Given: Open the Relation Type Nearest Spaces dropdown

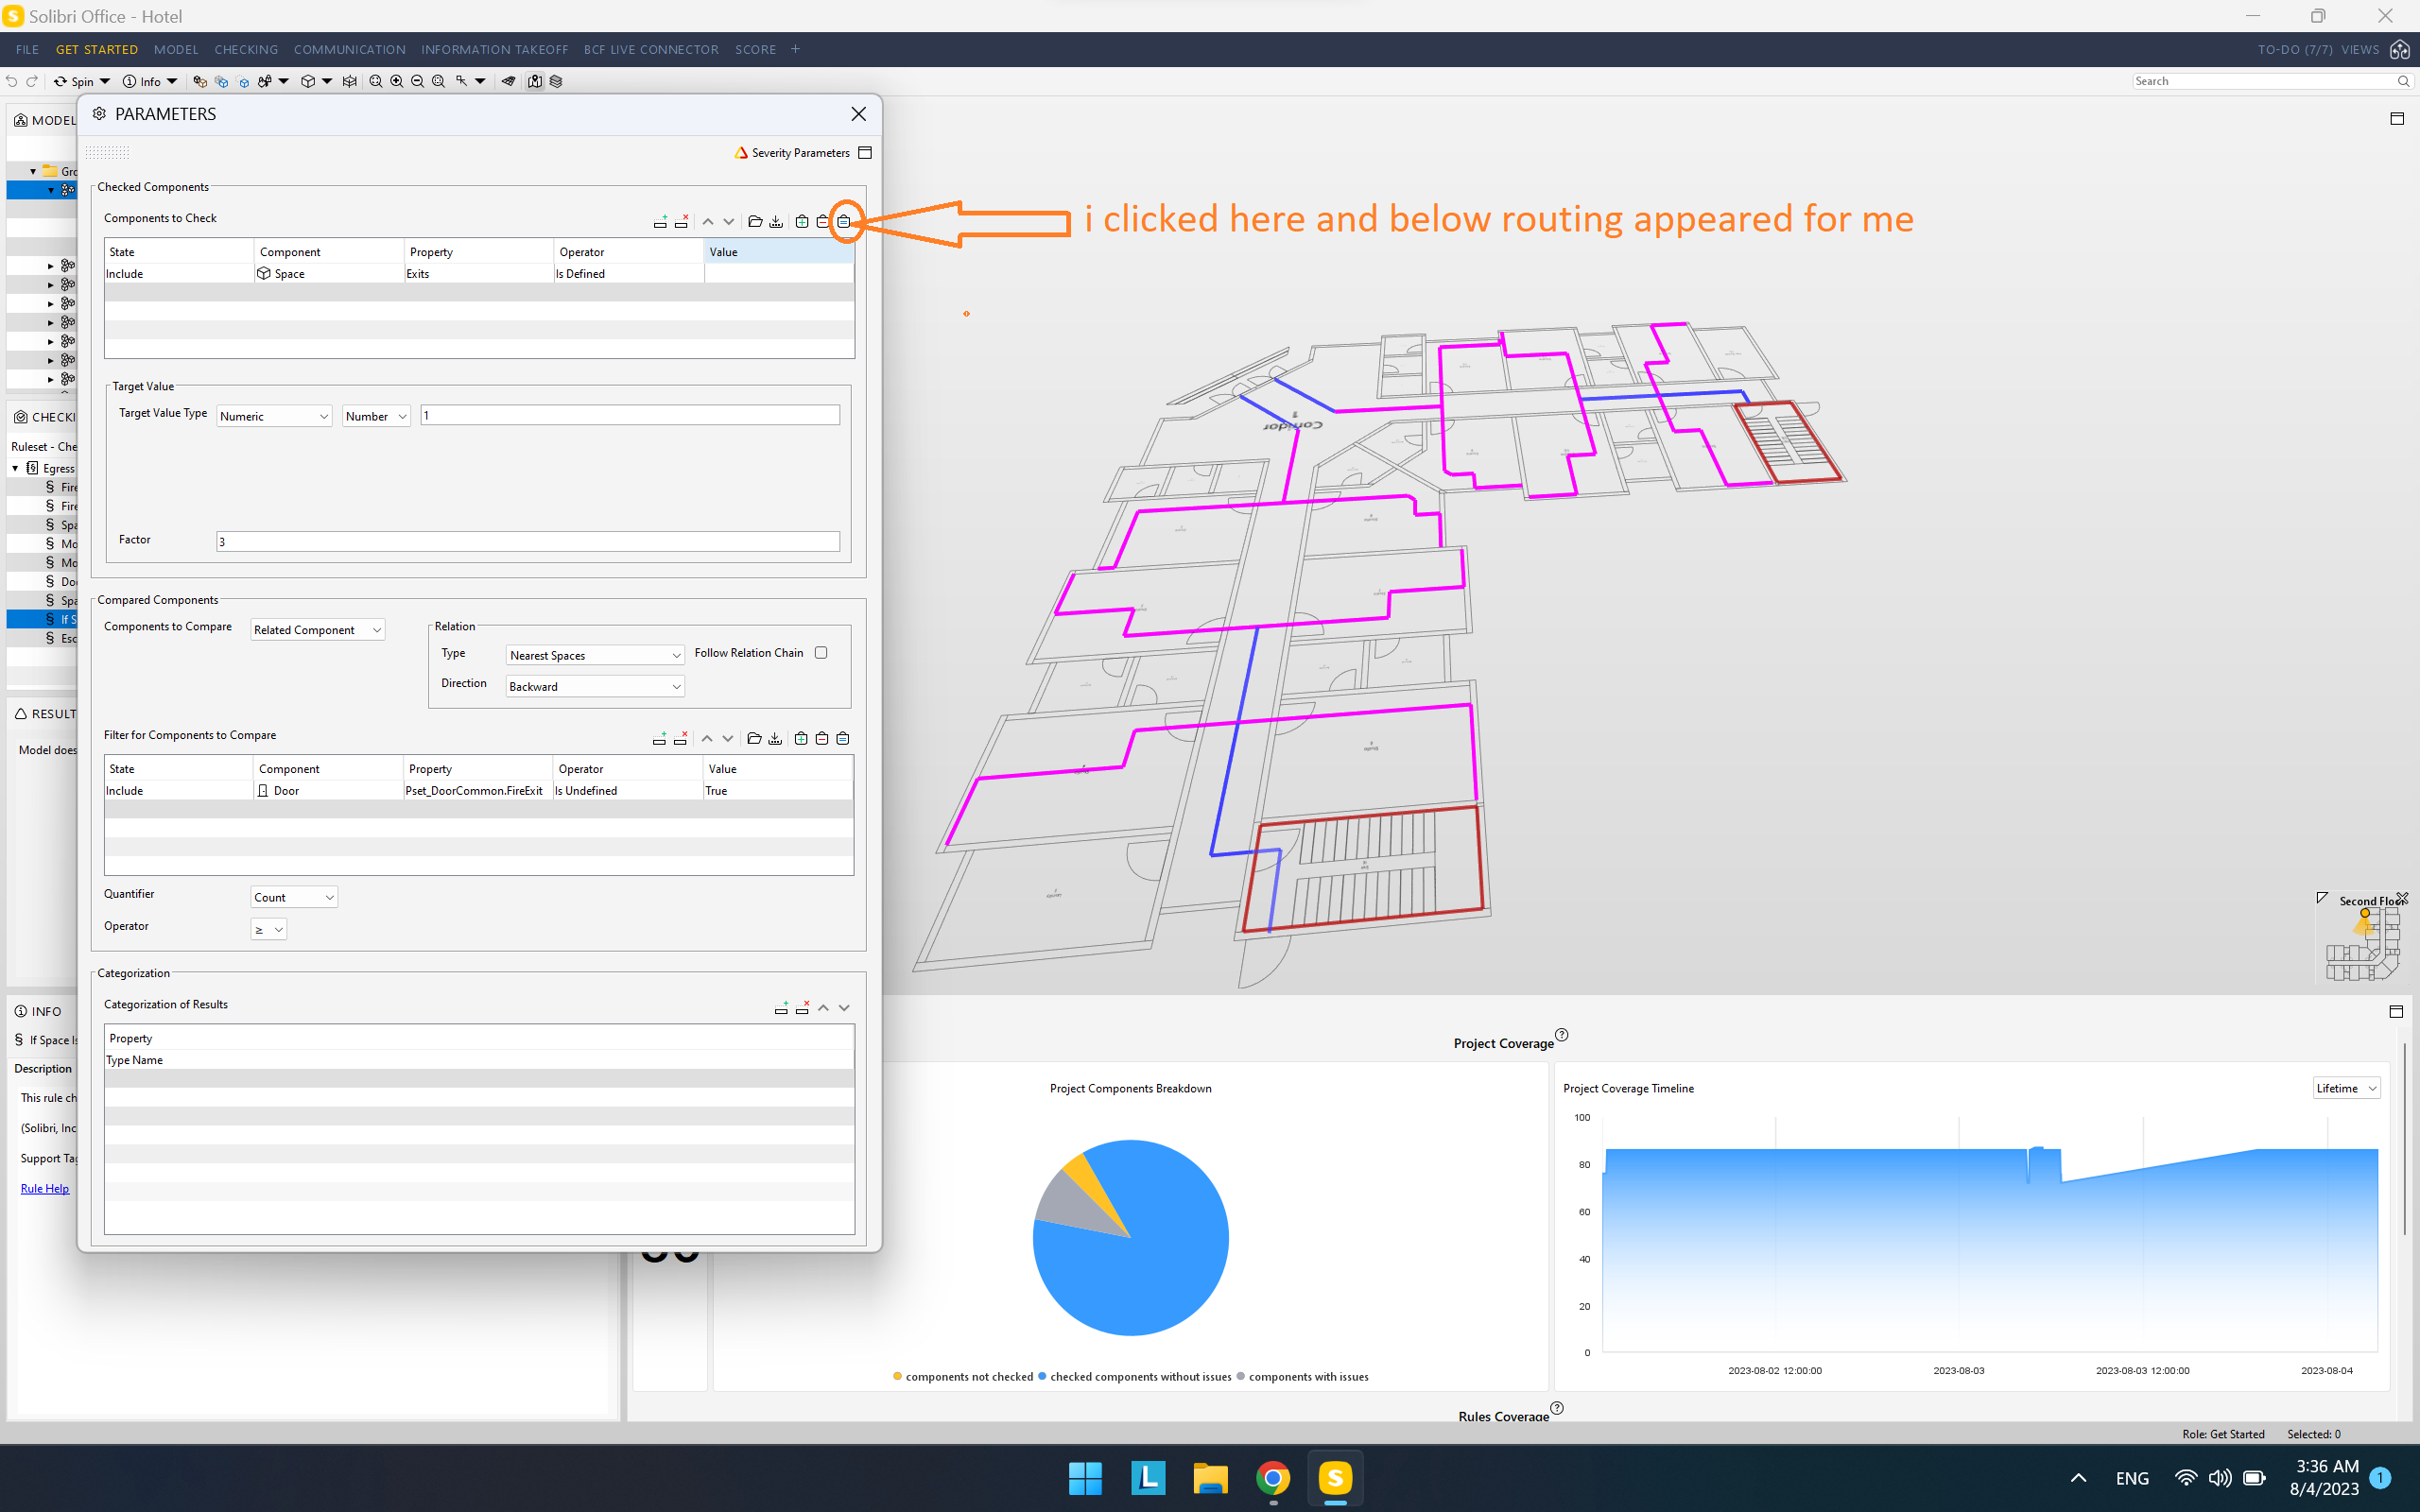Looking at the screenshot, I should click(595, 655).
